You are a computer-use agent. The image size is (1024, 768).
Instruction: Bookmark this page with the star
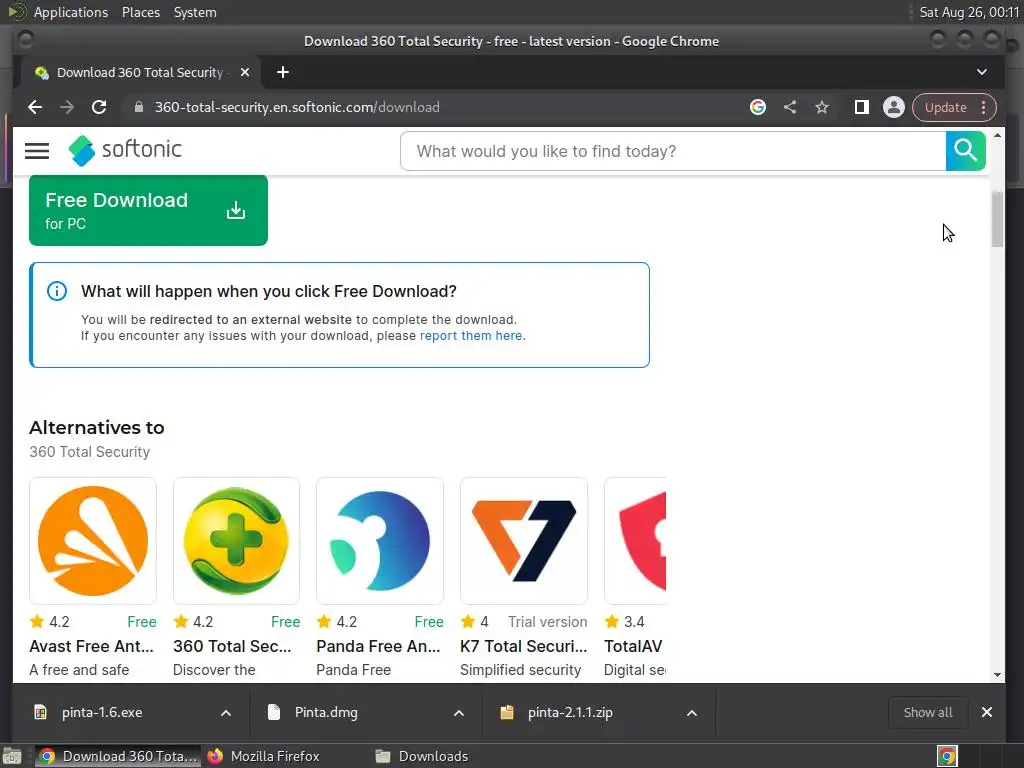pyautogui.click(x=822, y=107)
